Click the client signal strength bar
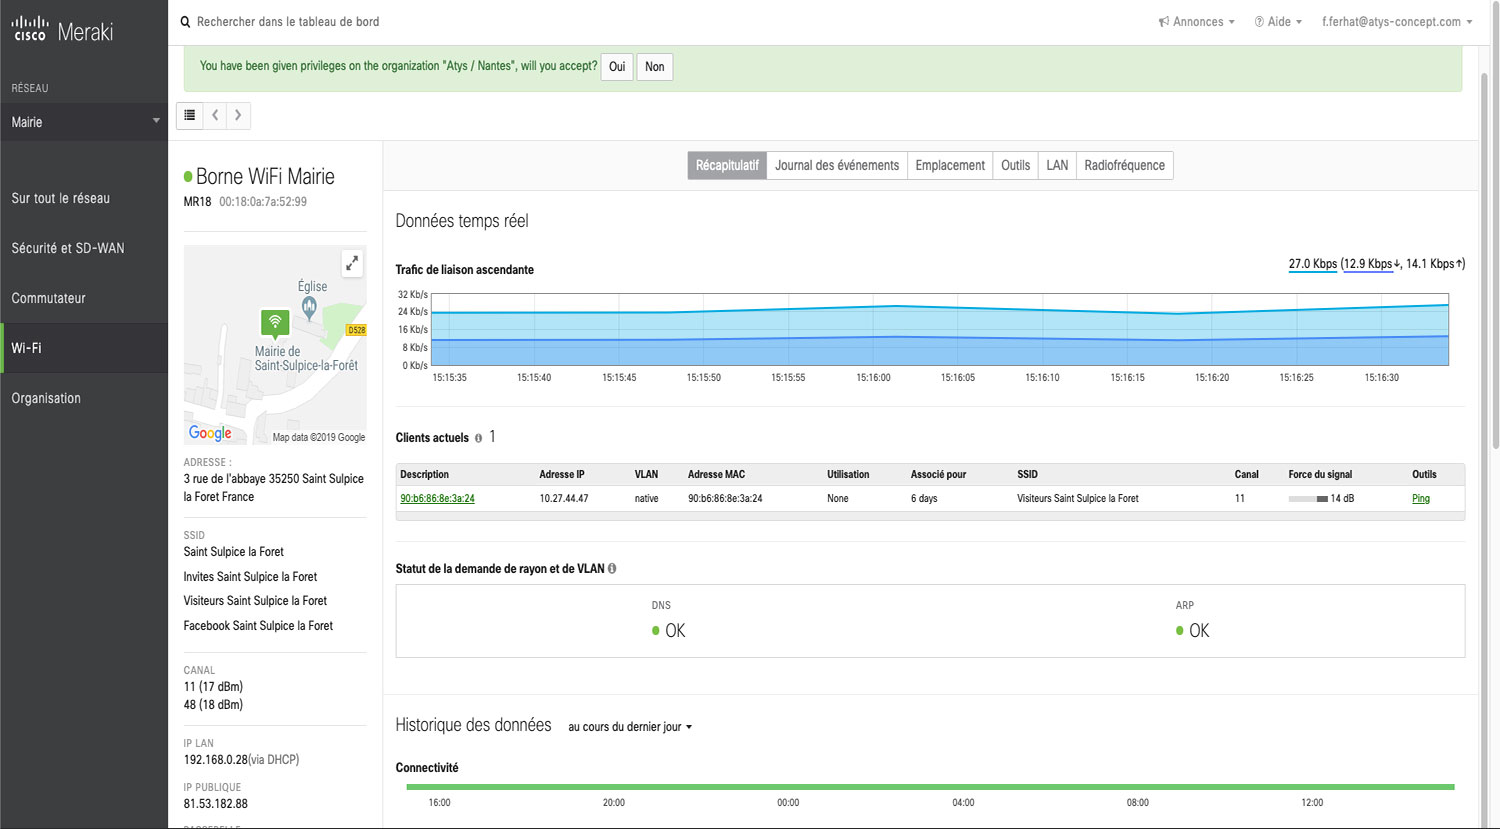Image resolution: width=1500 pixels, height=829 pixels. (x=1308, y=498)
